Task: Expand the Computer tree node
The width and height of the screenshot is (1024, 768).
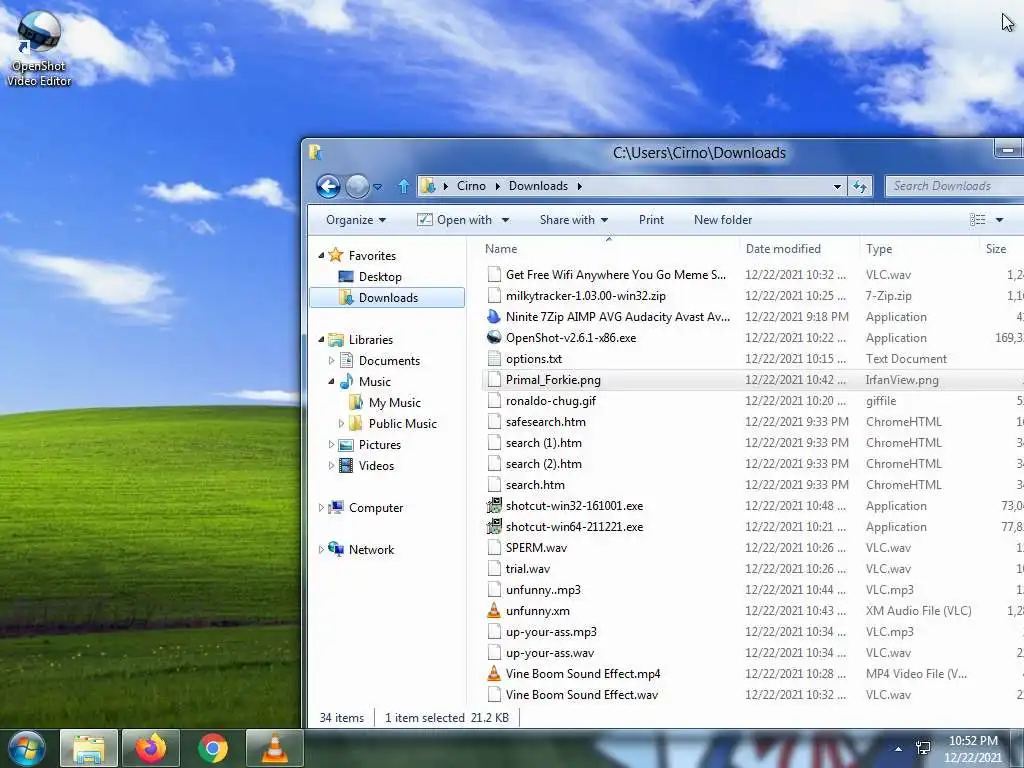Action: [321, 508]
